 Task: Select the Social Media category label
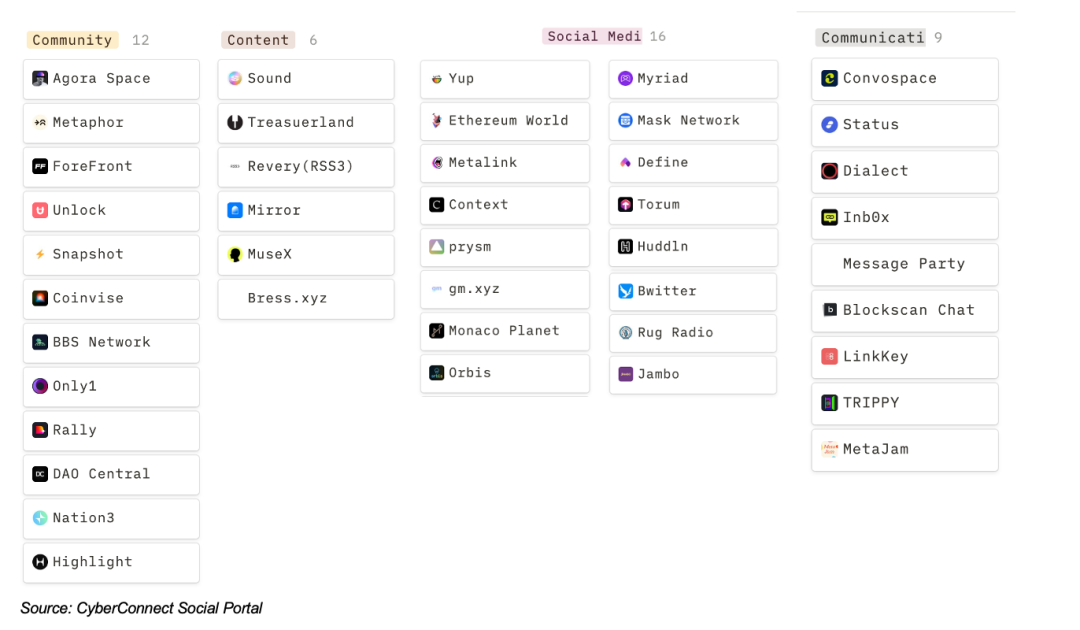pyautogui.click(x=593, y=36)
